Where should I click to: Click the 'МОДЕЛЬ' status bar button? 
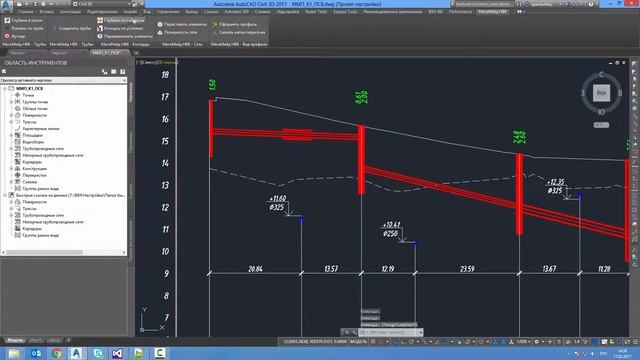coord(358,342)
